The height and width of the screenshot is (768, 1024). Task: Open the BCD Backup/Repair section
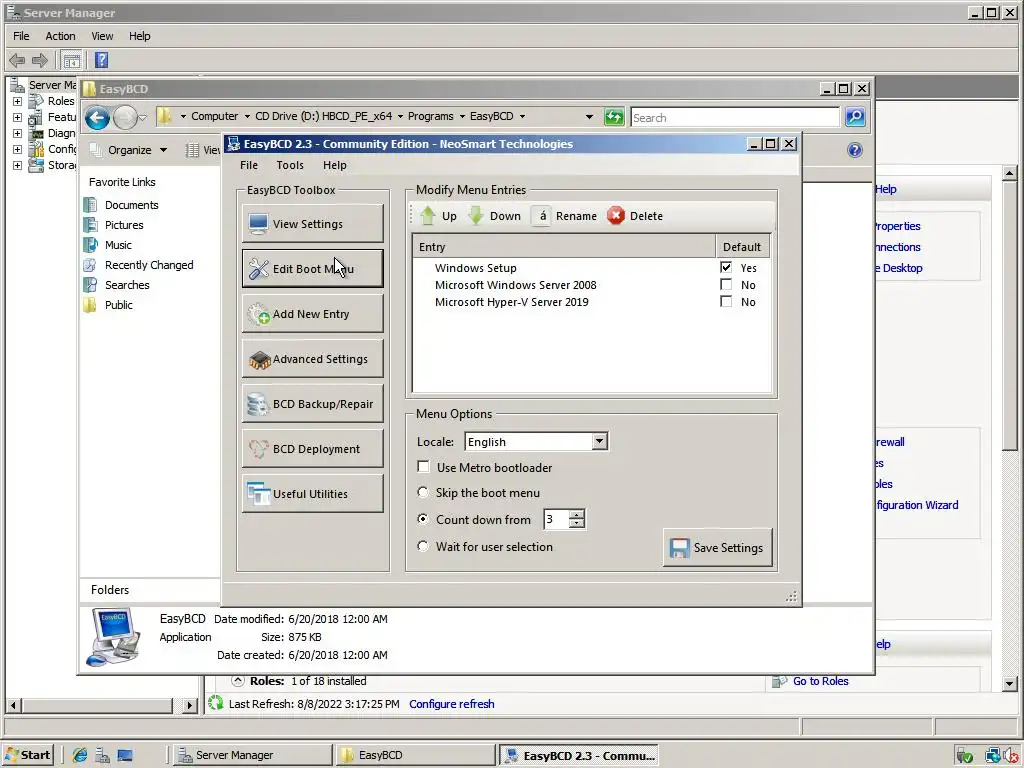tap(312, 404)
